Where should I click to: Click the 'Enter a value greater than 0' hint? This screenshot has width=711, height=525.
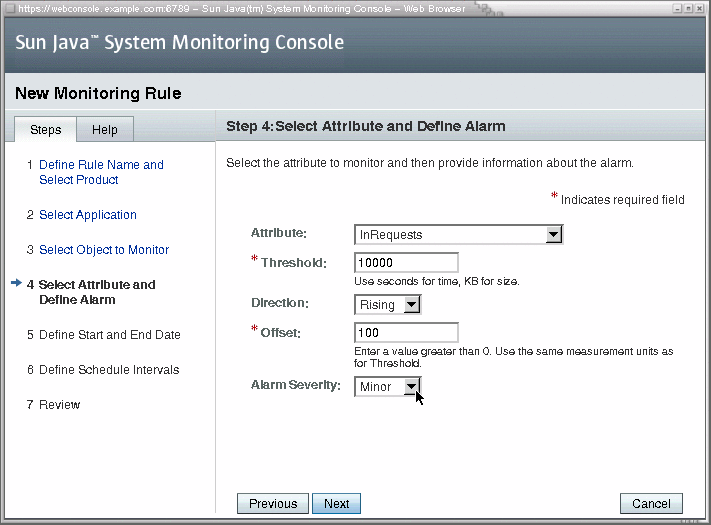click(514, 357)
